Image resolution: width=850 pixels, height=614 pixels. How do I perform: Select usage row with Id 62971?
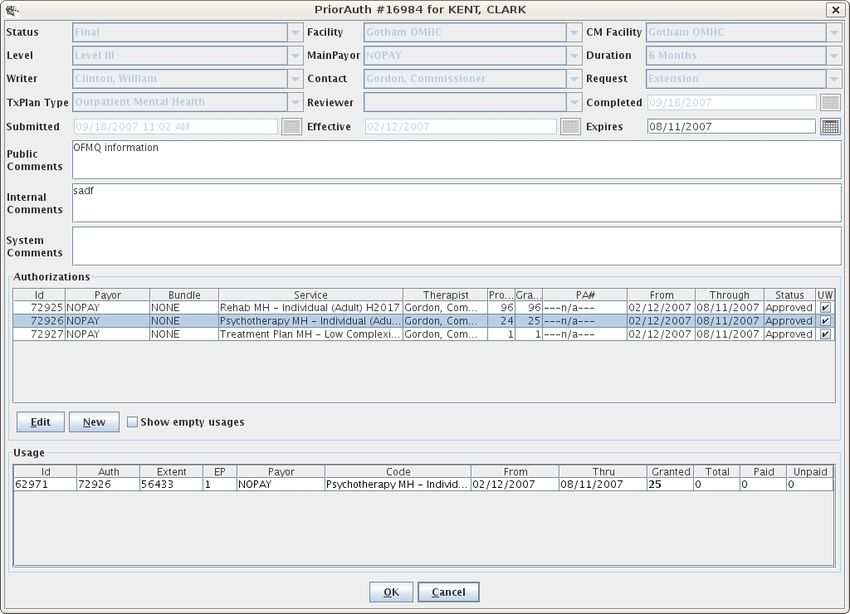(x=423, y=484)
